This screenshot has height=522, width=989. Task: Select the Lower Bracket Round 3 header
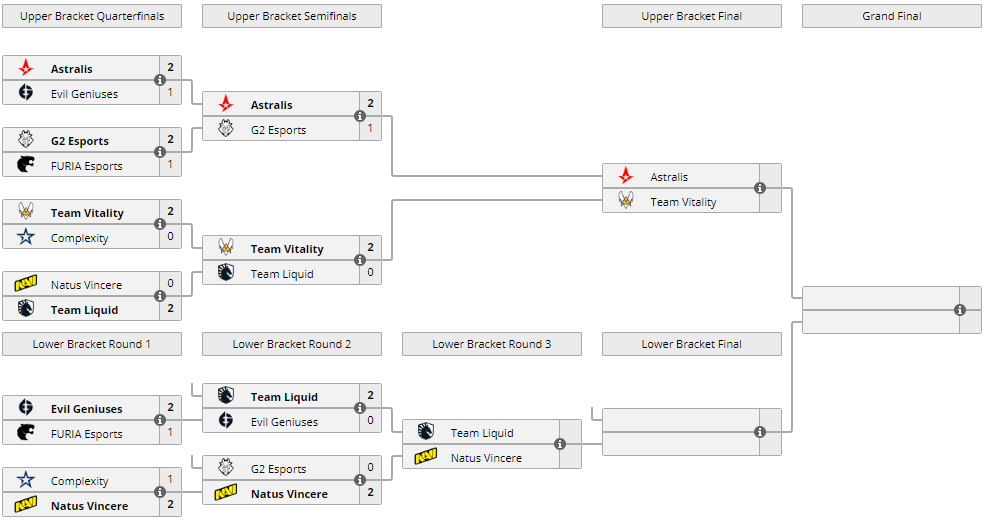pos(491,344)
